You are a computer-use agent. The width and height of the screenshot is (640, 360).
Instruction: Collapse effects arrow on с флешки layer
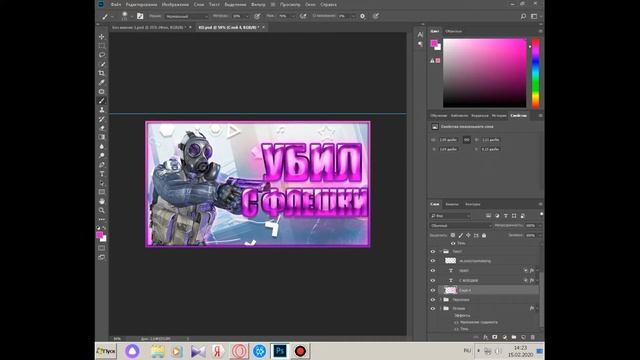pos(537,280)
